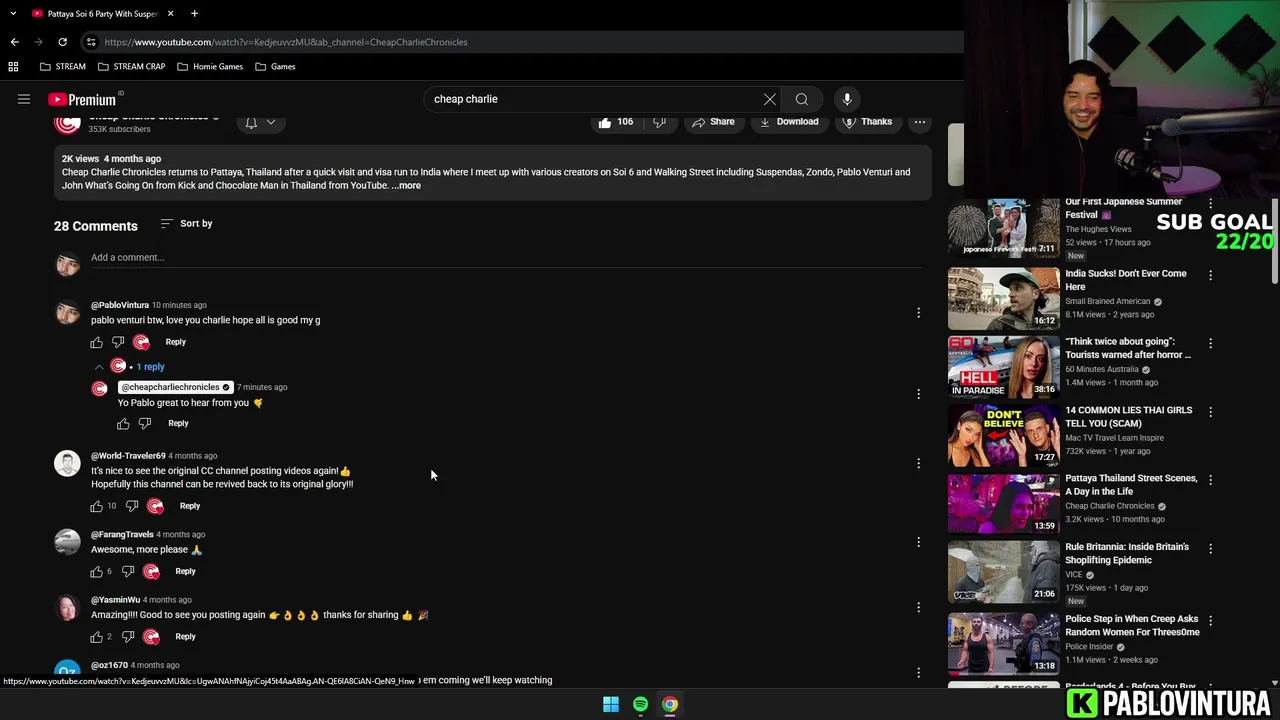This screenshot has width=1280, height=720.
Task: Open @YasminWu profile link
Action: click(x=115, y=600)
